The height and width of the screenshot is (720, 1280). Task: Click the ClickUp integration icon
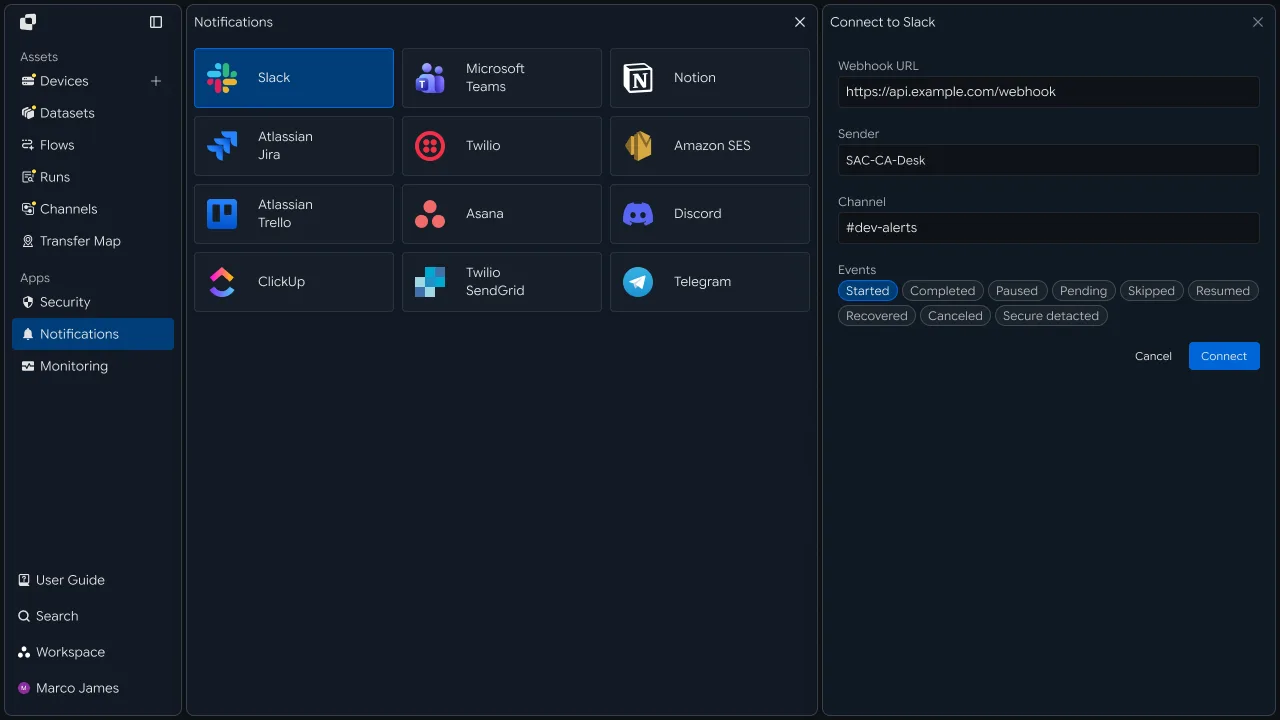coord(222,282)
